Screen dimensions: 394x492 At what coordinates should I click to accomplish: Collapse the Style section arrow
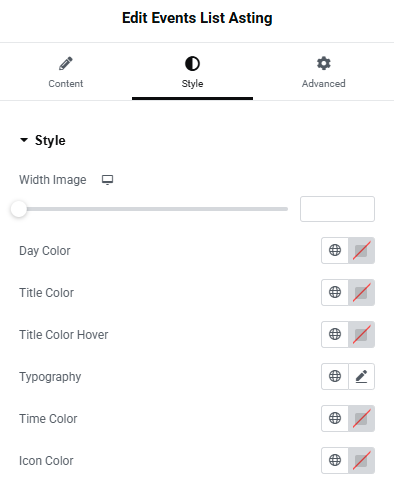tap(24, 140)
